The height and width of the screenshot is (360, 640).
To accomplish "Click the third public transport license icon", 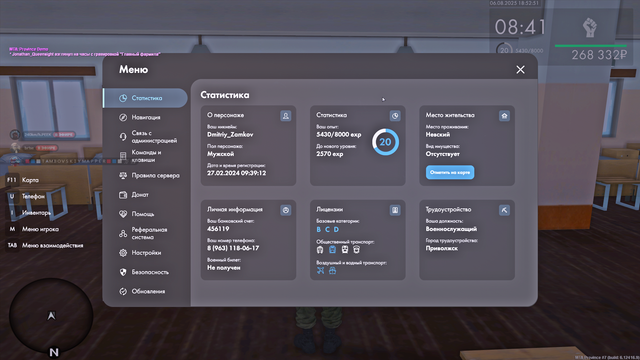I will [344, 249].
